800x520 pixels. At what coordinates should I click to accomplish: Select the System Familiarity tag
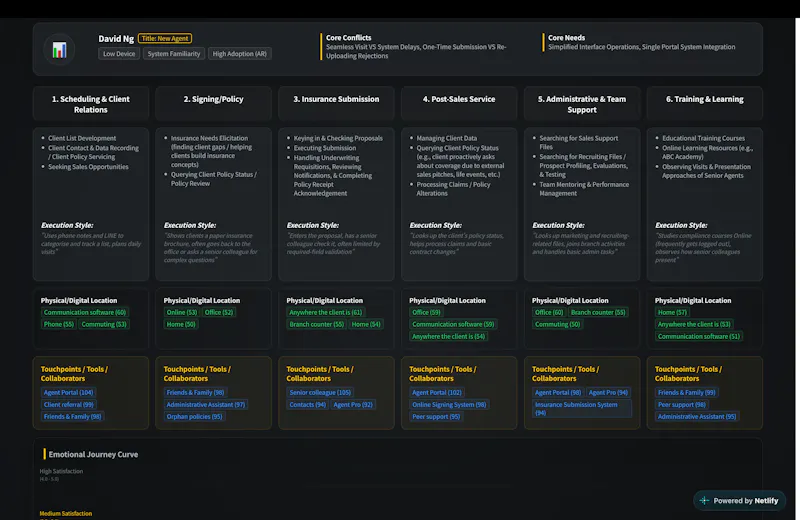point(174,54)
